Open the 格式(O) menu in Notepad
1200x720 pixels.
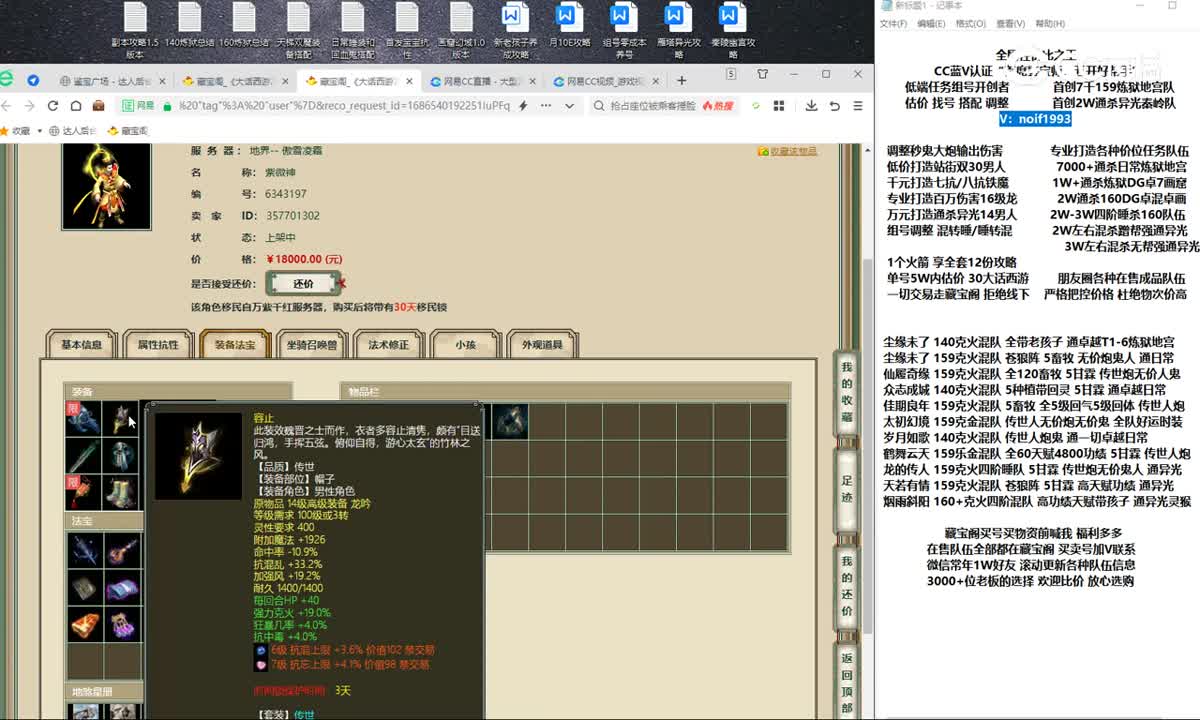click(x=970, y=23)
